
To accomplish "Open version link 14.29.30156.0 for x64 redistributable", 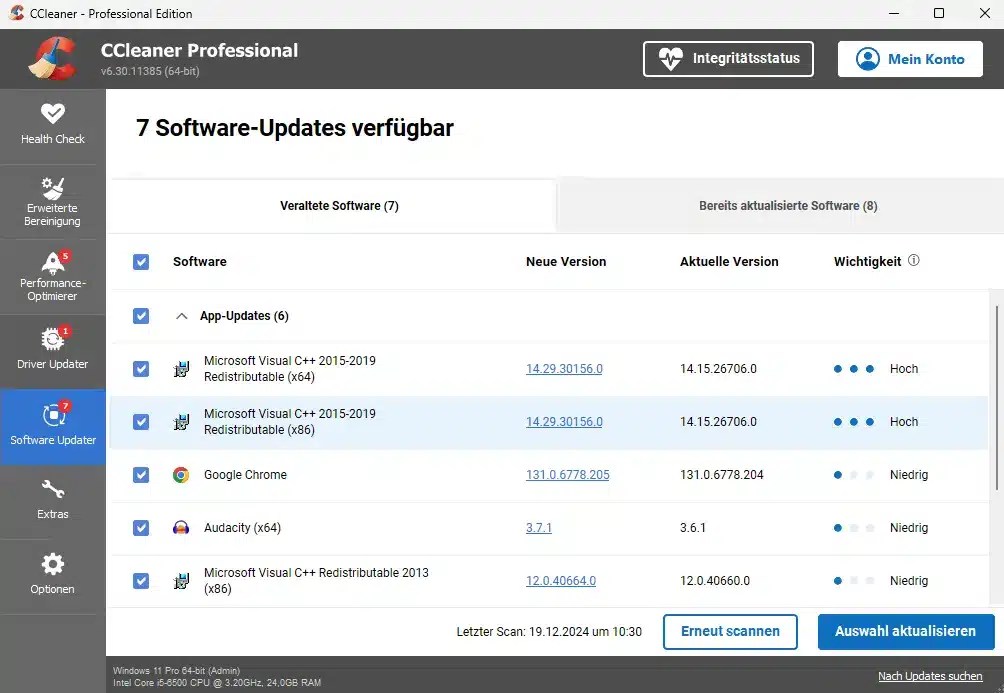I will [x=564, y=369].
